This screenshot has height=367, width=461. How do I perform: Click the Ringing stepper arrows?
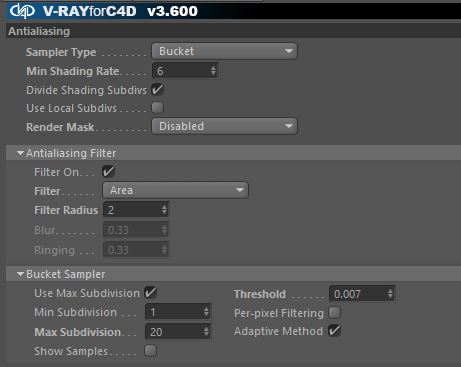[164, 250]
